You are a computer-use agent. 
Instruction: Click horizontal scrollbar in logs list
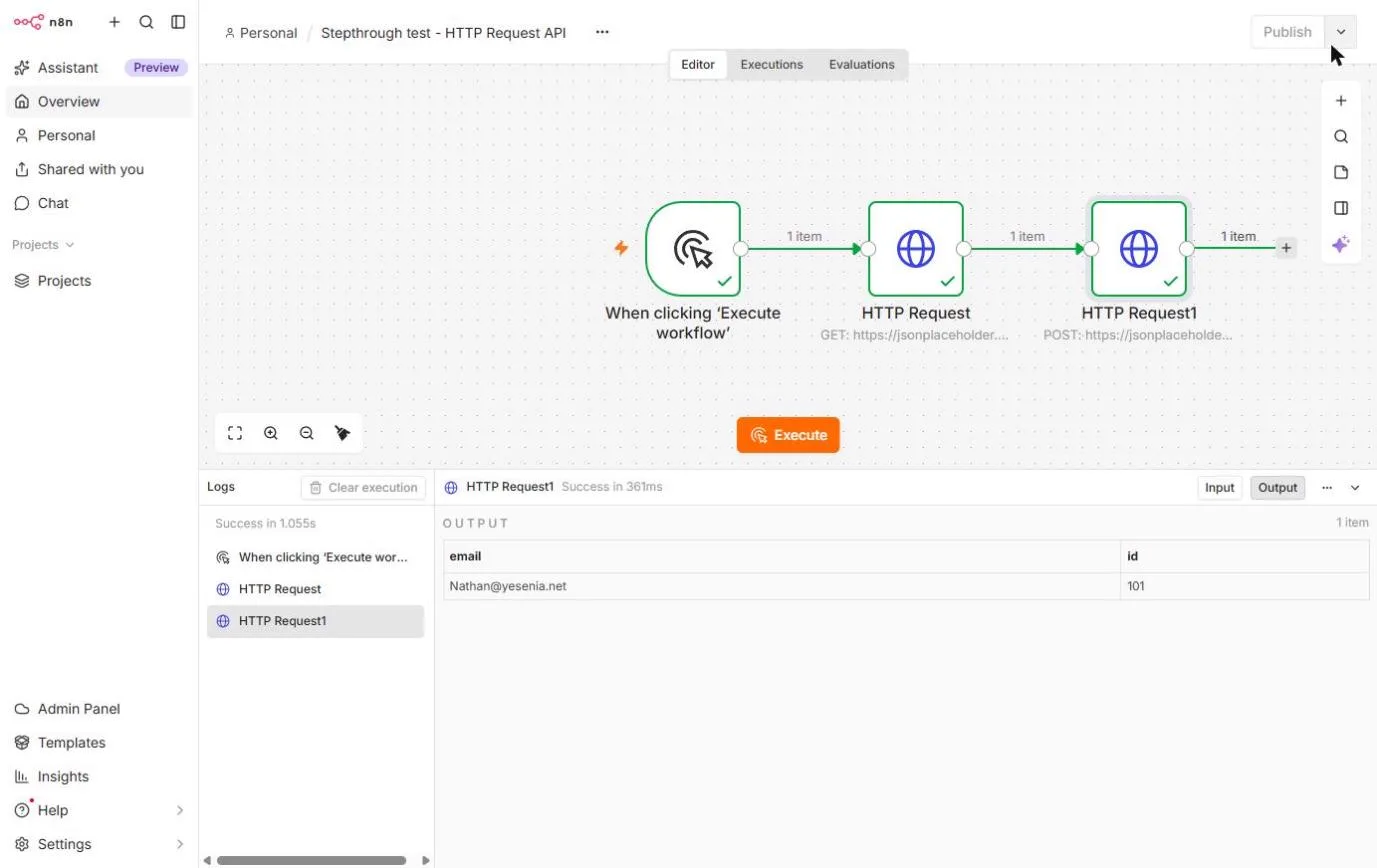311,860
